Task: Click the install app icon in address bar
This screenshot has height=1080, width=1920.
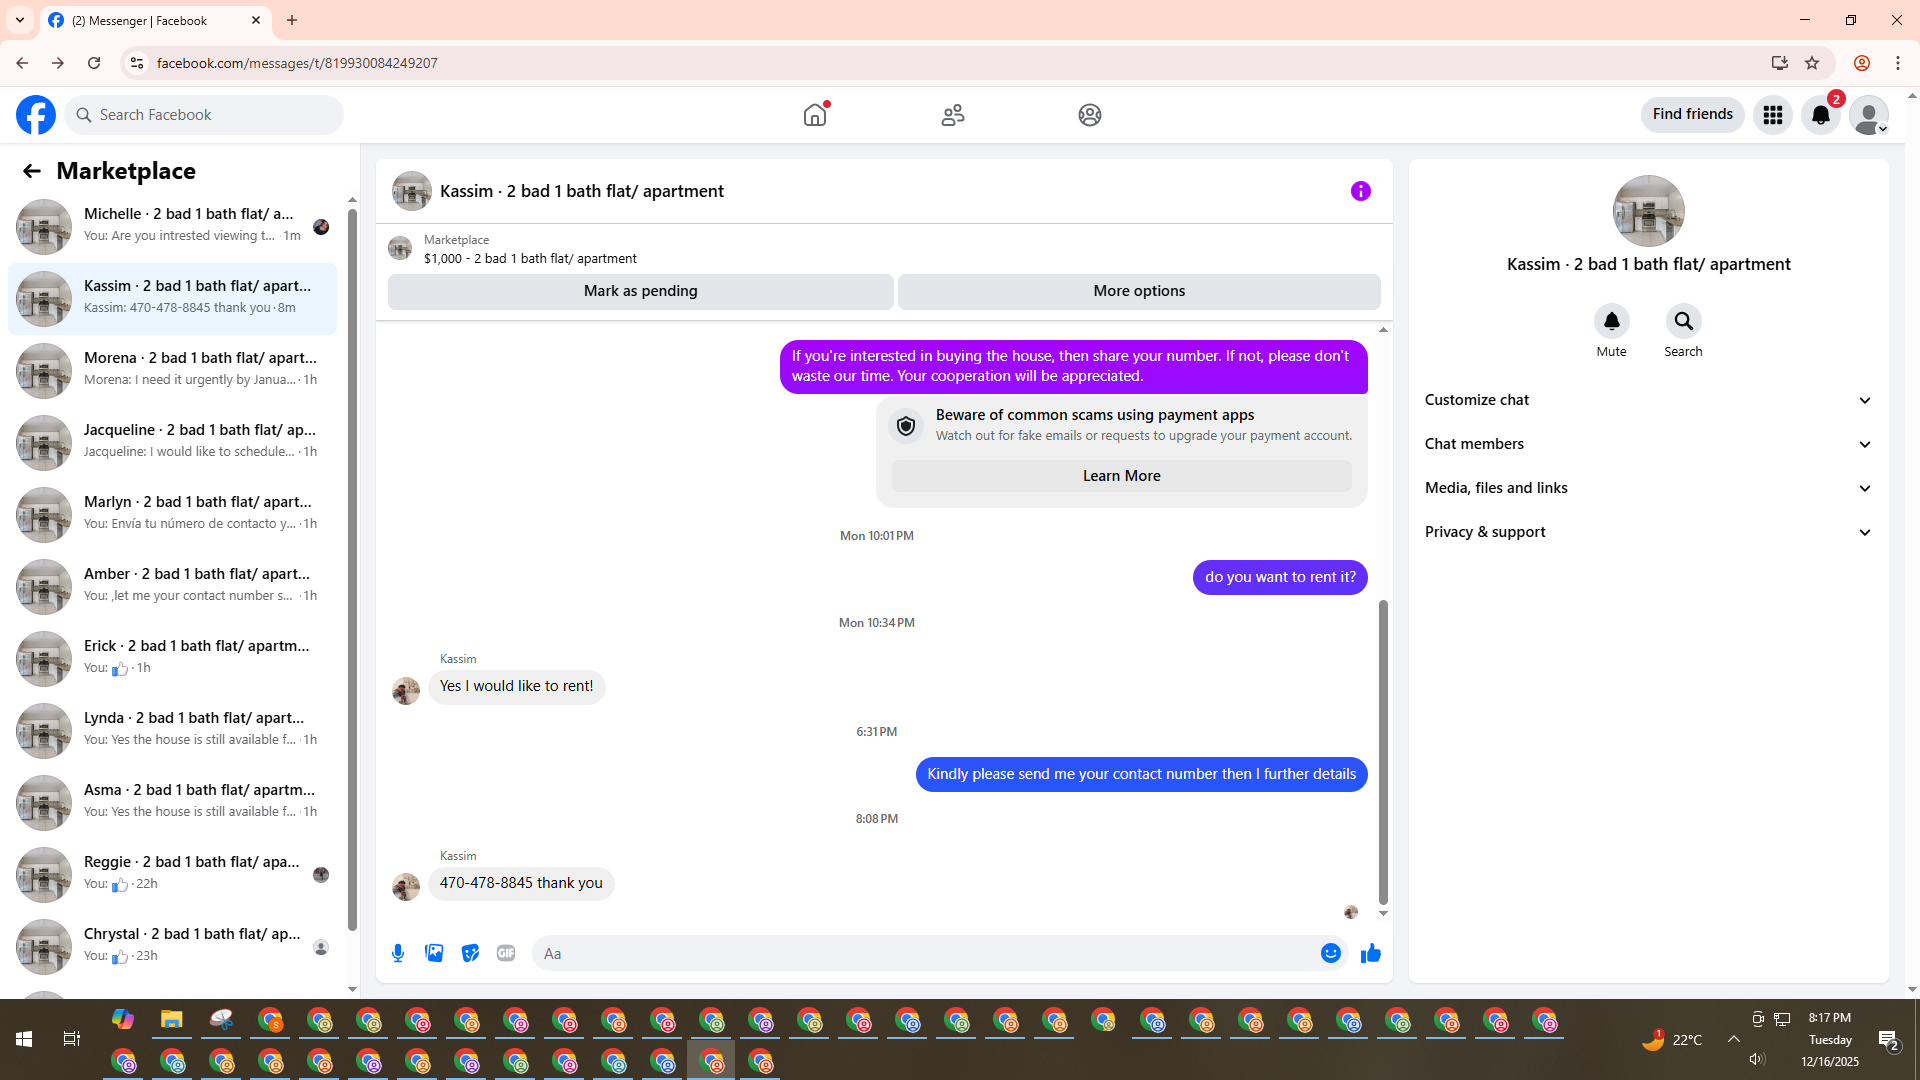Action: (x=1780, y=63)
